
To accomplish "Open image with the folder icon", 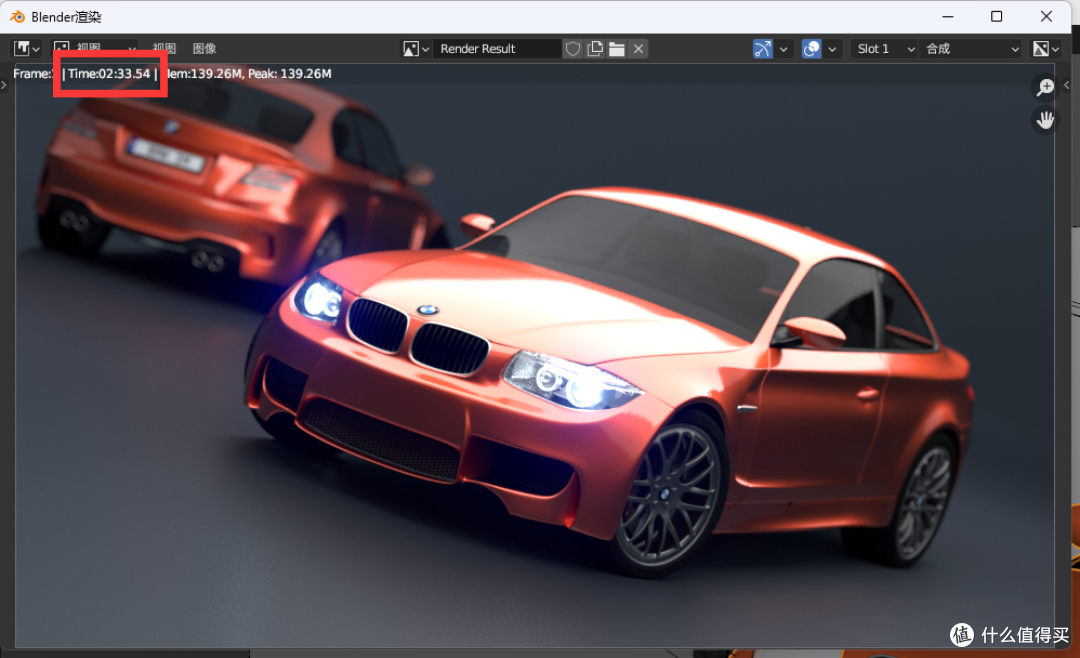I will click(x=616, y=49).
